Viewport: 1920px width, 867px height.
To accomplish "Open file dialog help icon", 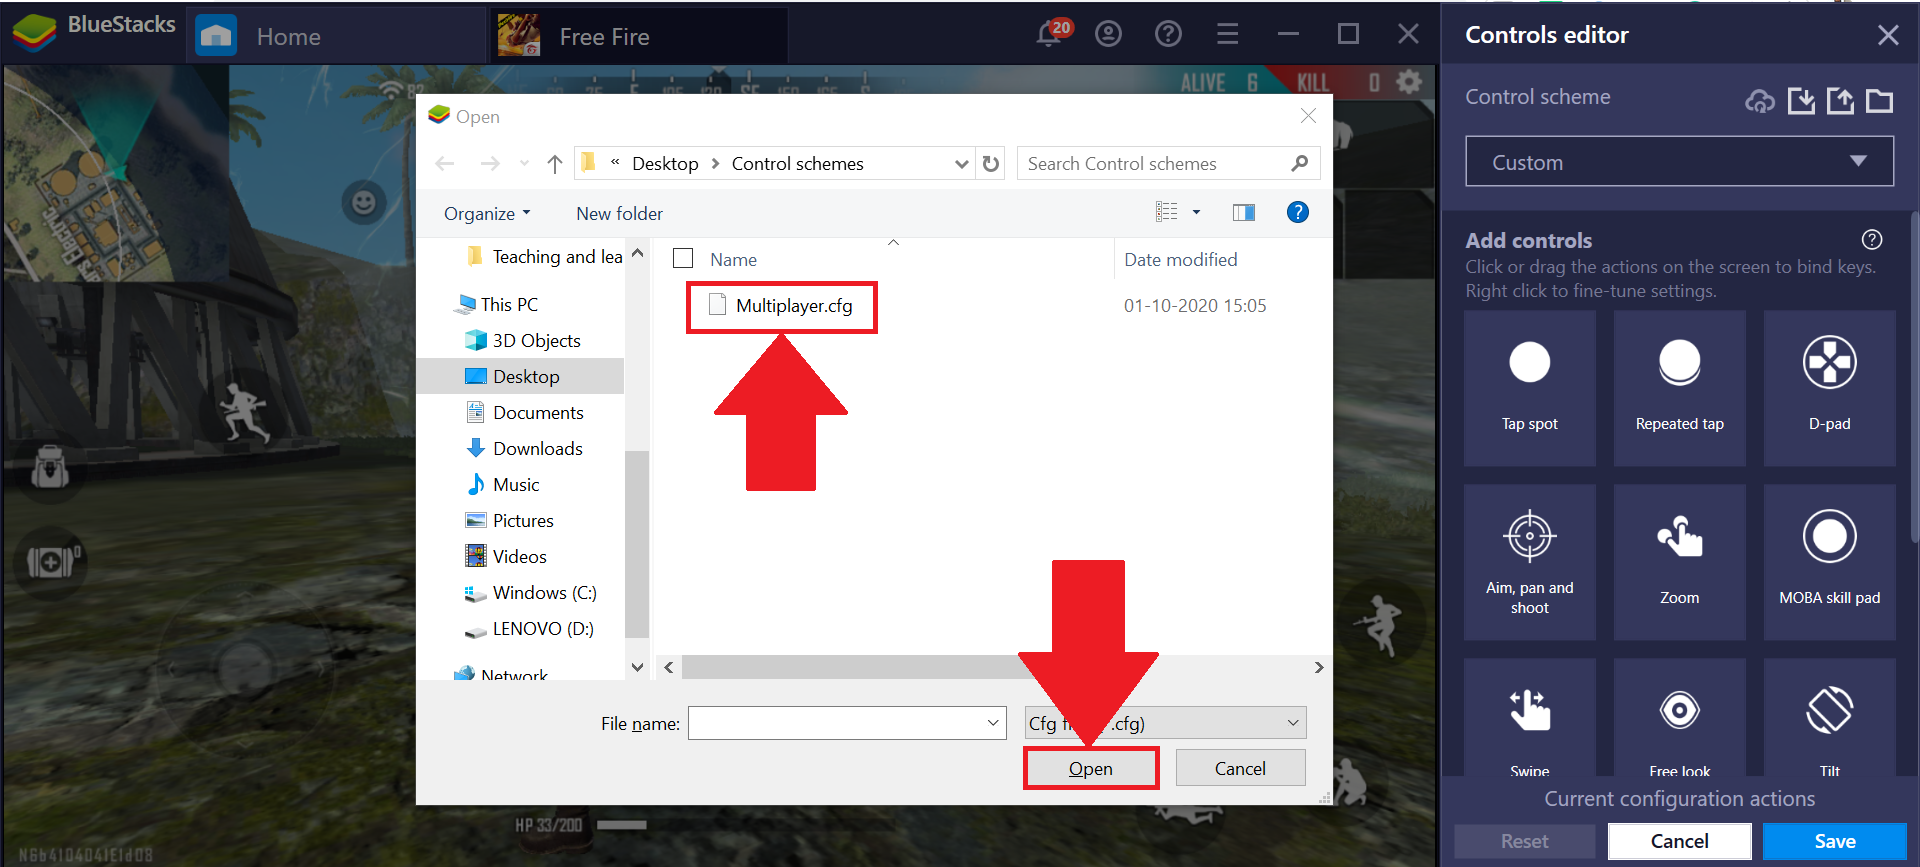I will (x=1298, y=212).
